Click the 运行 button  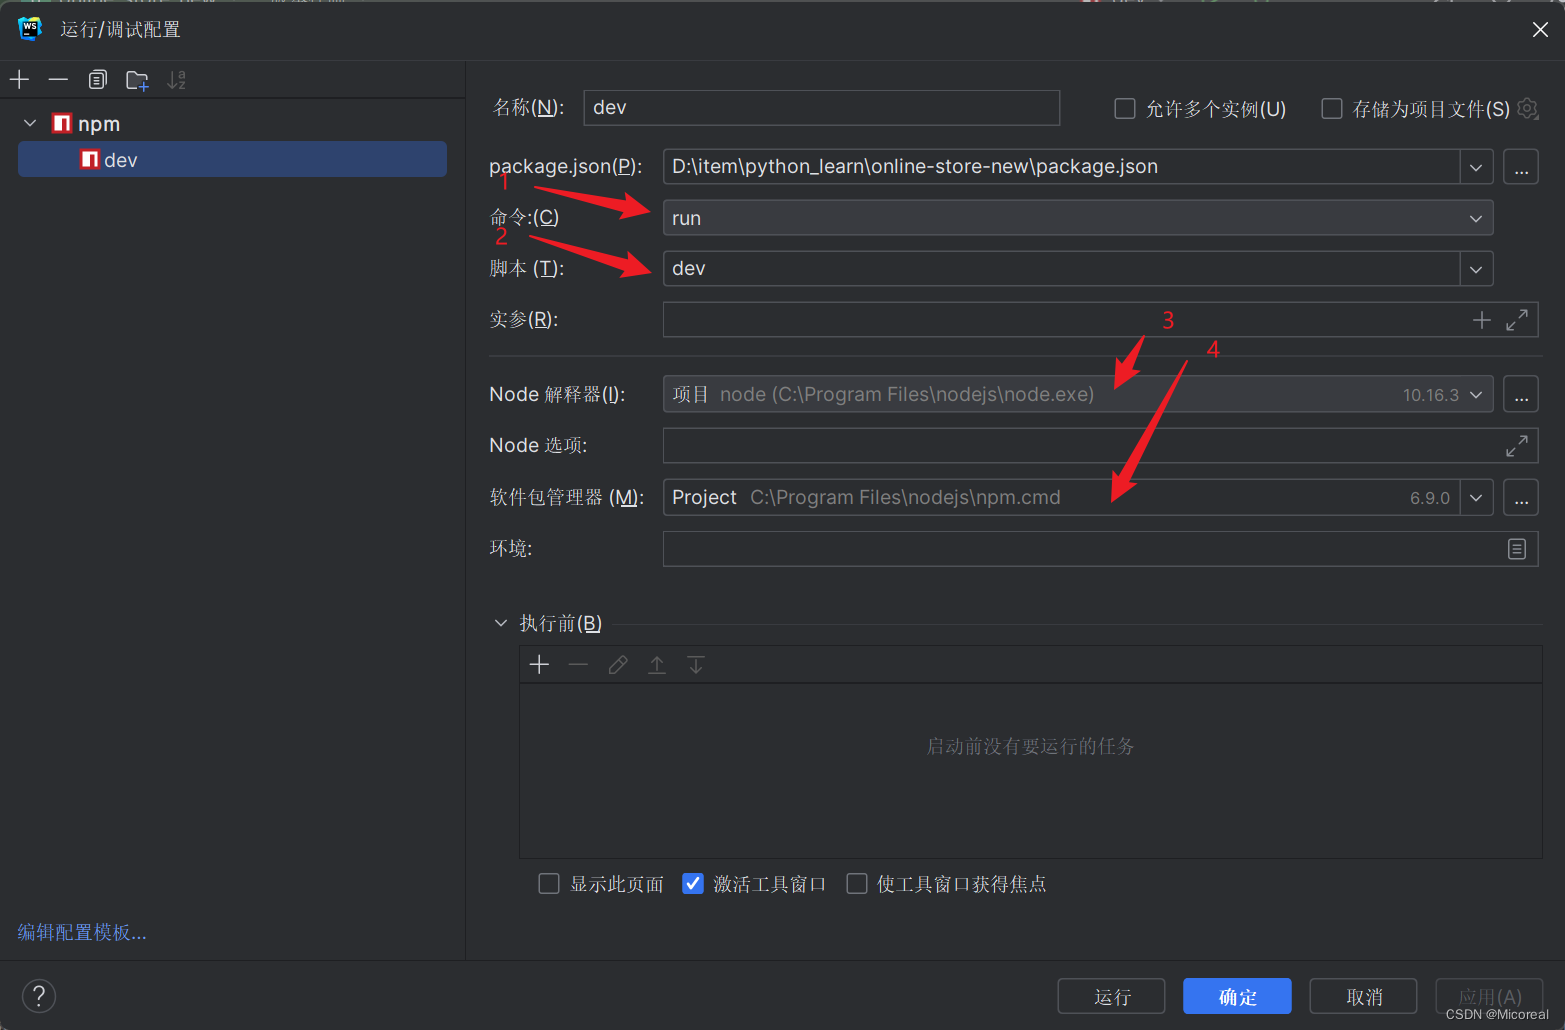(x=1112, y=997)
